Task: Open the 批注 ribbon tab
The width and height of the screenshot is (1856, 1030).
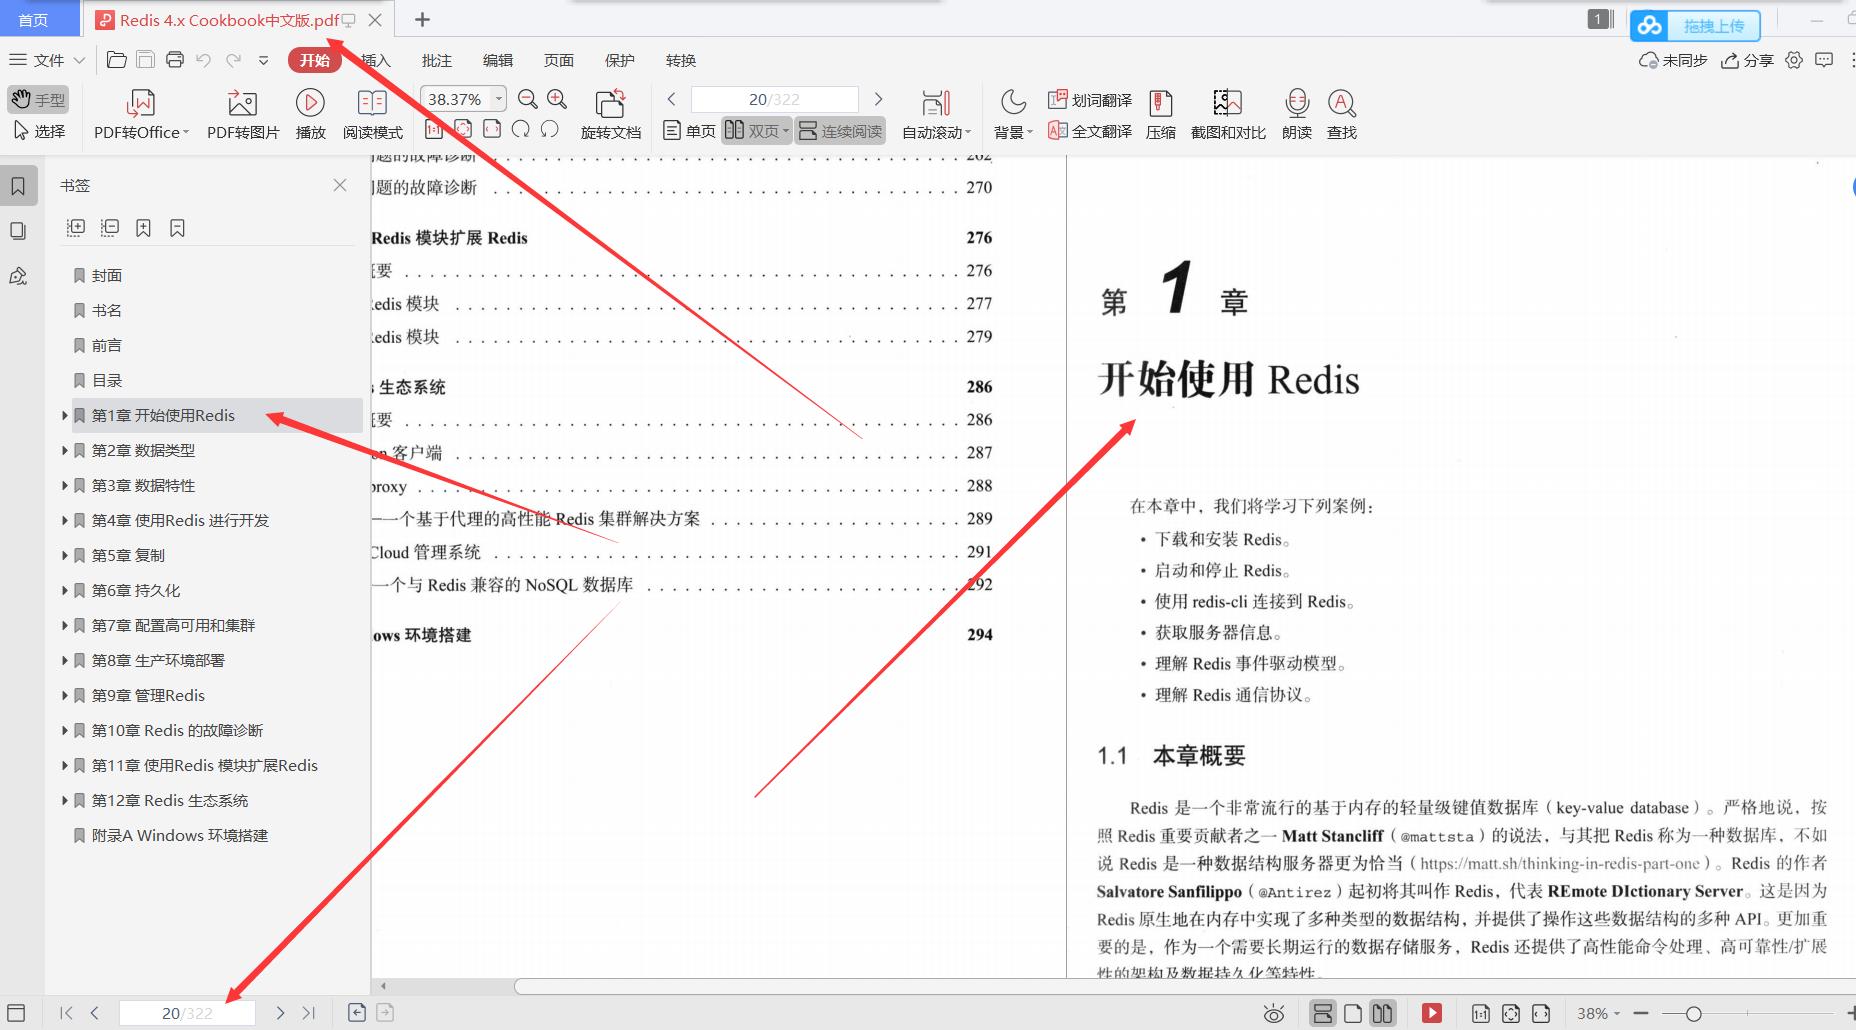Action: point(437,60)
